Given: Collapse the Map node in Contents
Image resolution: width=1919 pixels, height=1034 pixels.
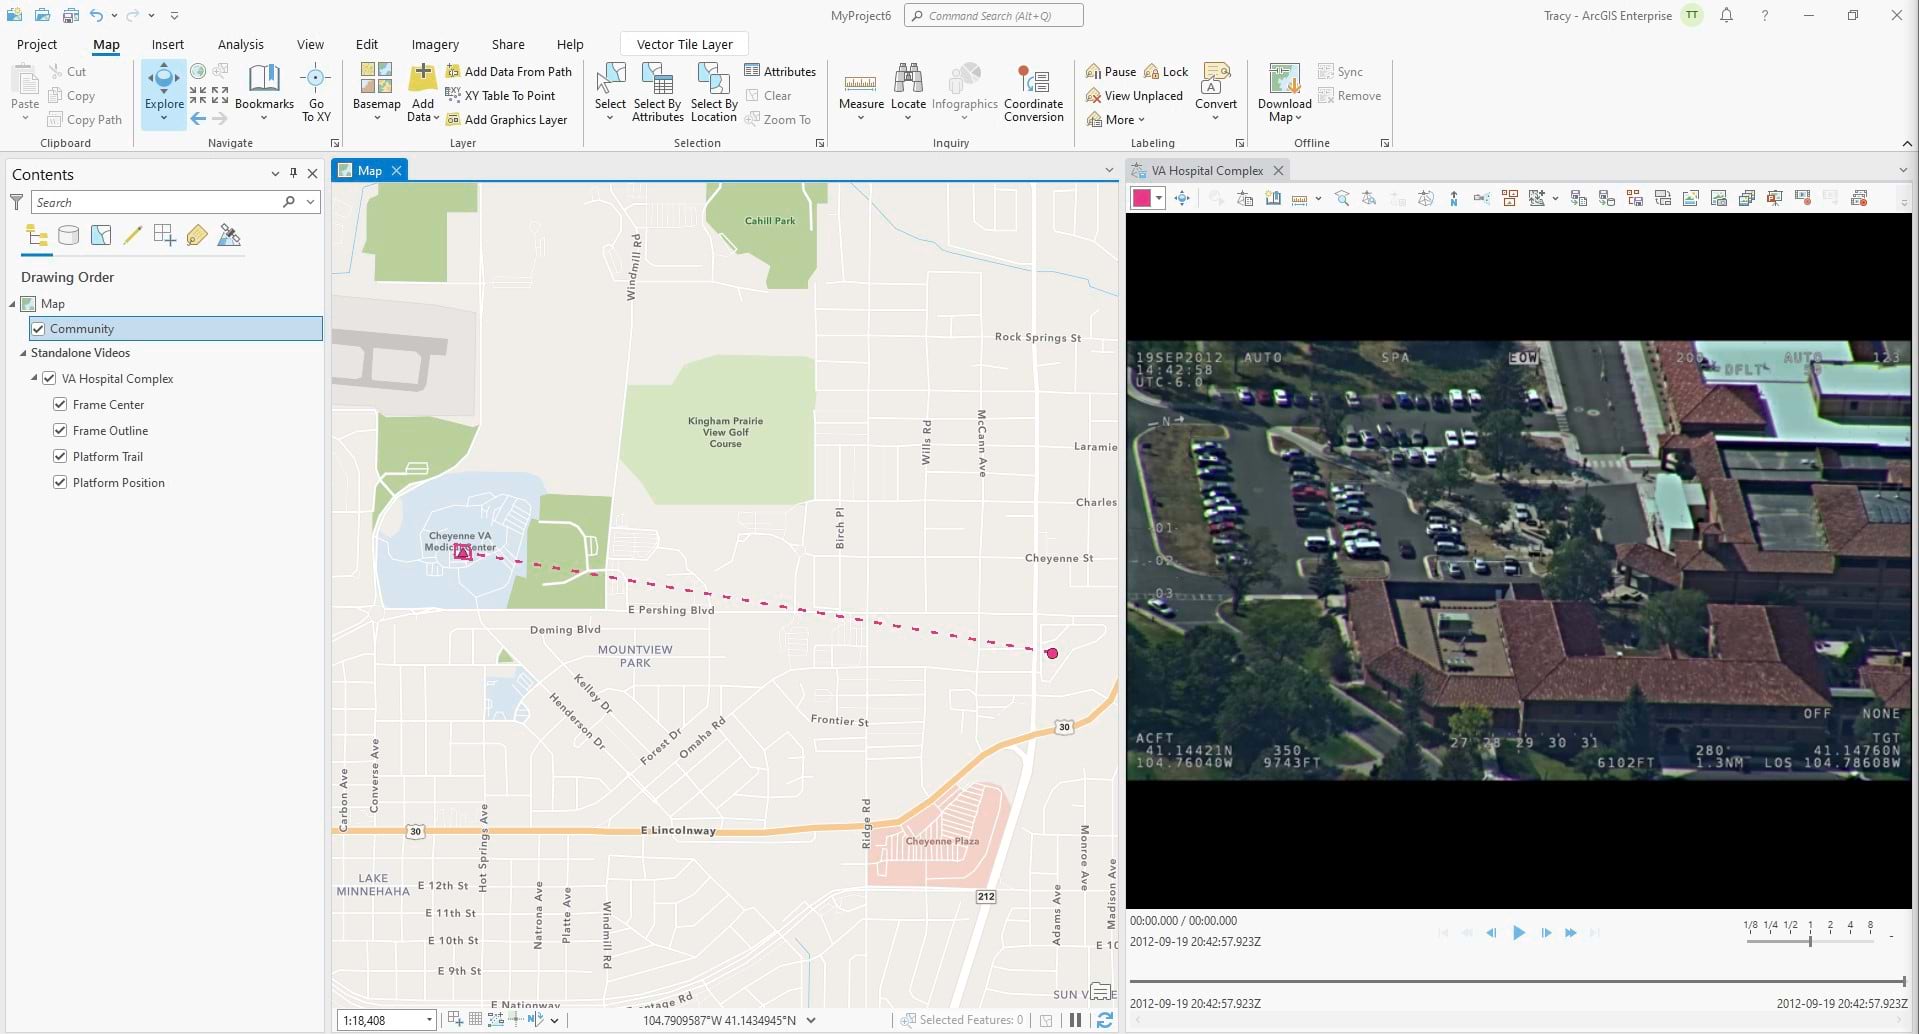Looking at the screenshot, I should 13,304.
